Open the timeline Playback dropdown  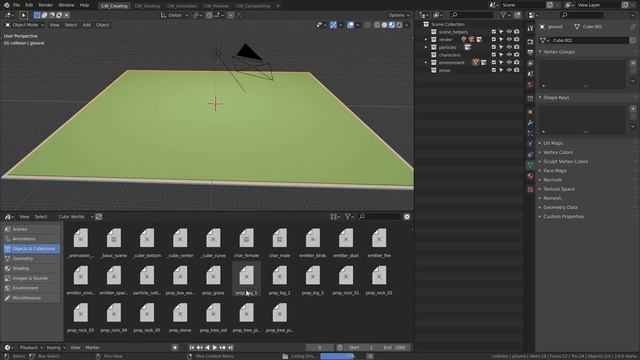tap(31, 347)
